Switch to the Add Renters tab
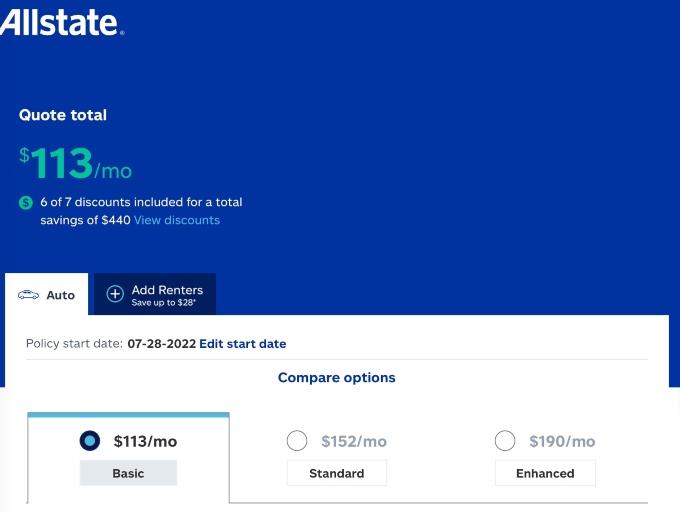 (x=155, y=294)
